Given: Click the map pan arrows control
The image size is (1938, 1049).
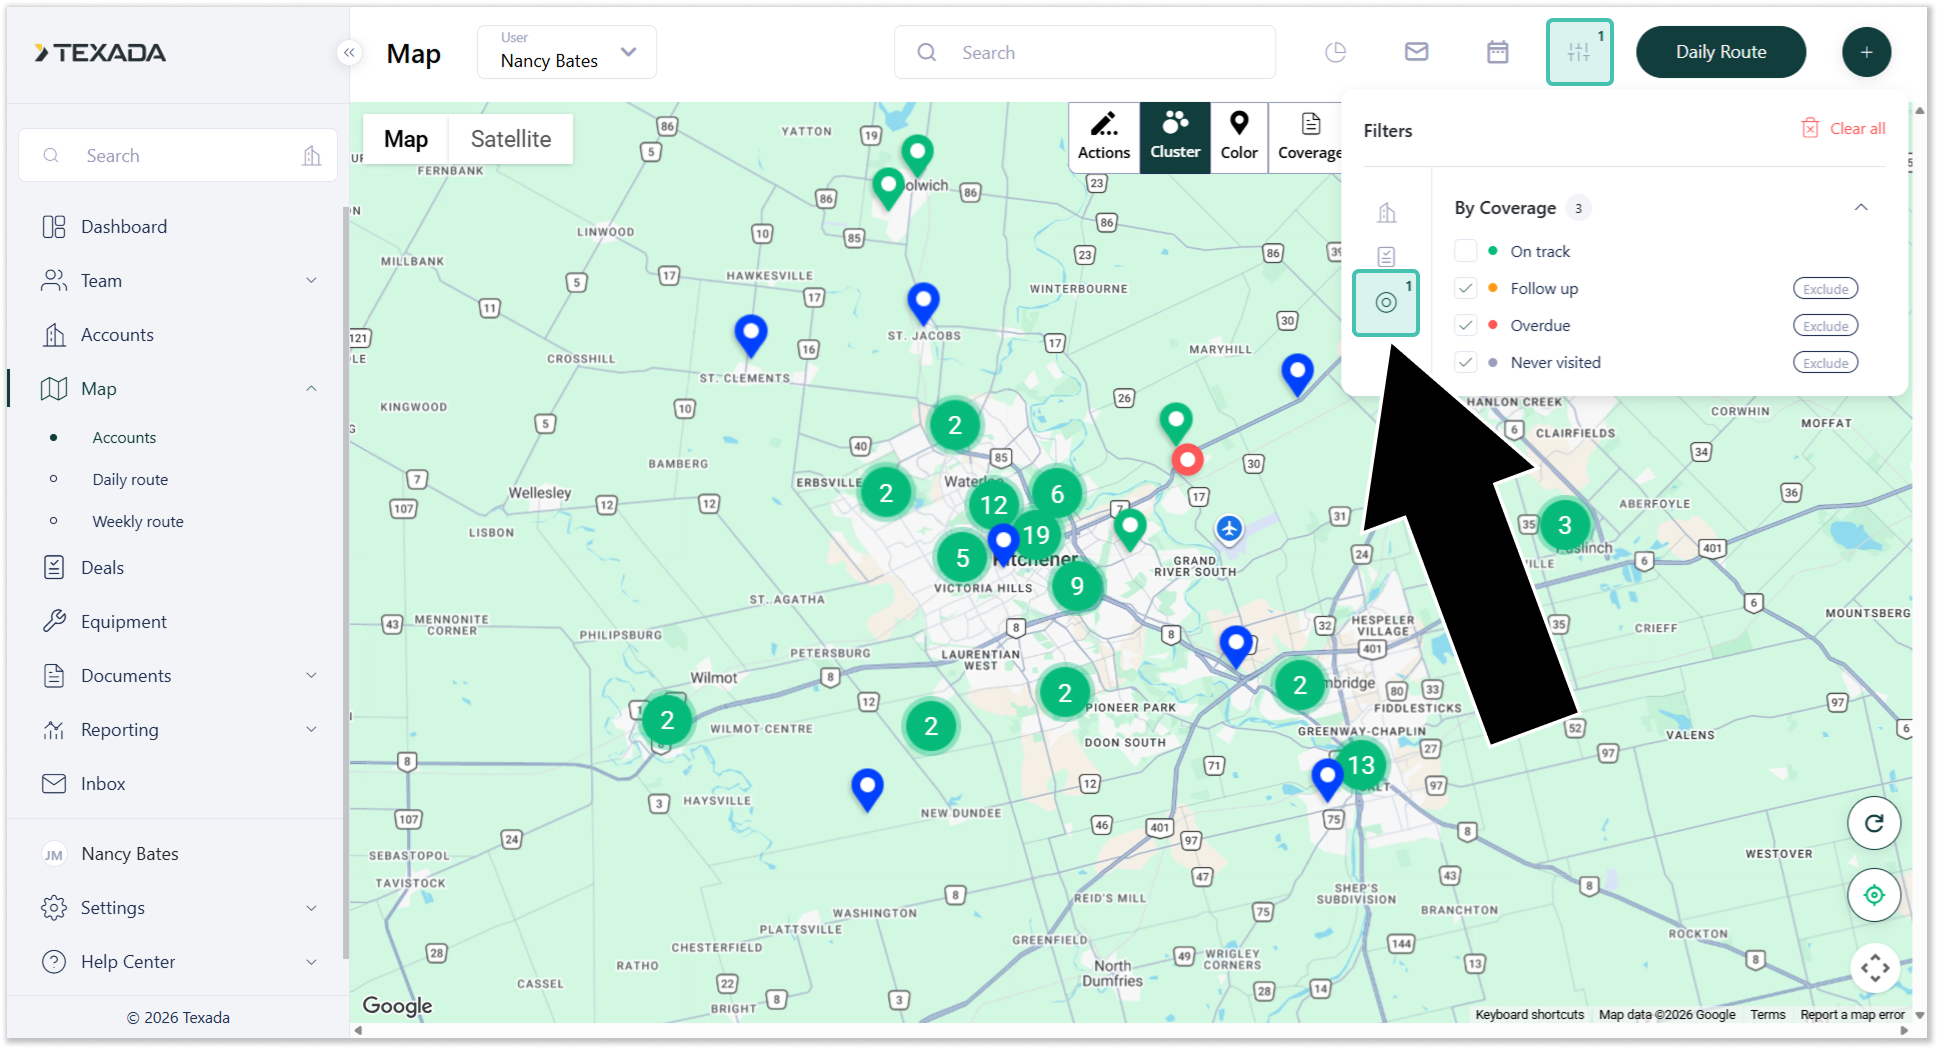Looking at the screenshot, I should pyautogui.click(x=1875, y=967).
